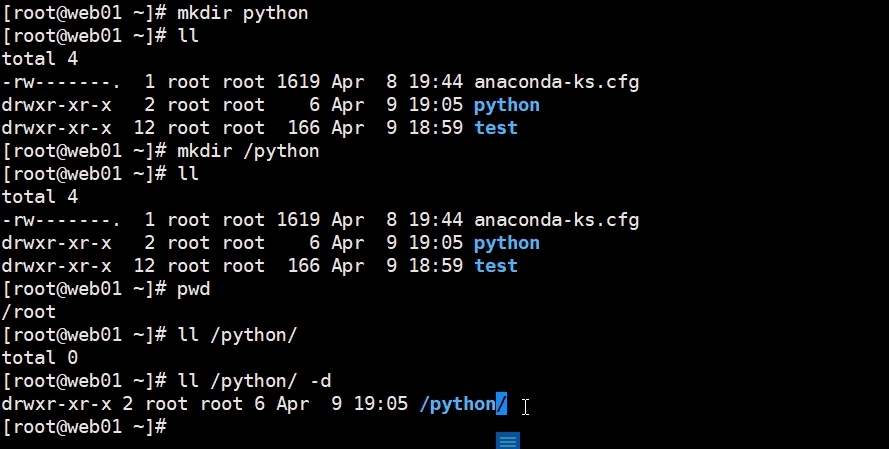Screen dimensions: 889x449
Task: Click the blue 'test' directory above 'mkdir /python'
Action: tap(496, 128)
